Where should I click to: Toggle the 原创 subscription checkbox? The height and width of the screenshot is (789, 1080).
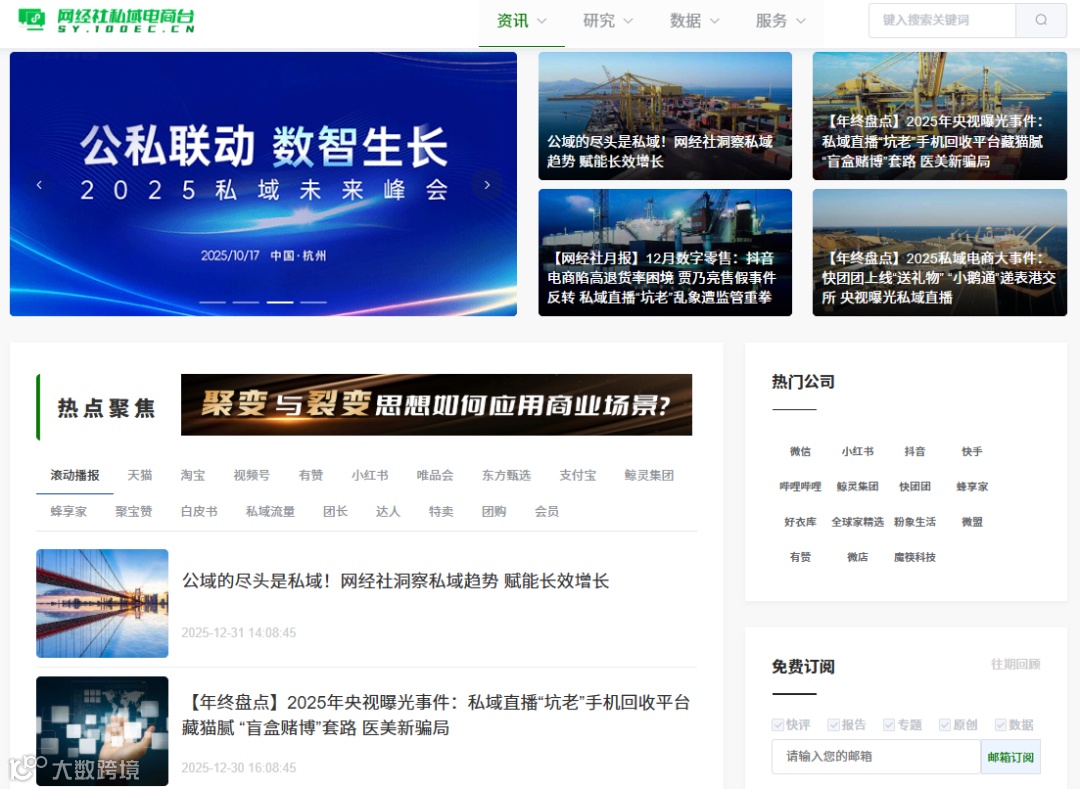(x=945, y=725)
